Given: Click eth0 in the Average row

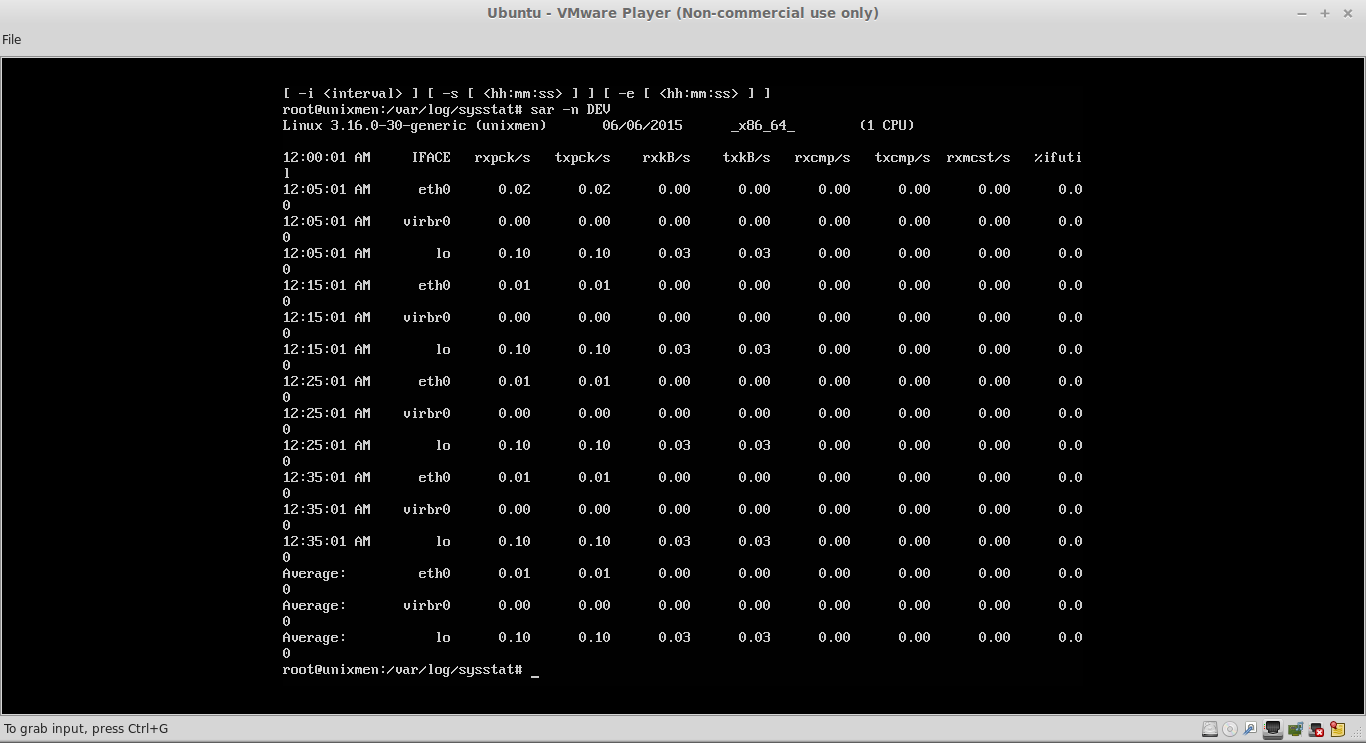Looking at the screenshot, I should point(435,573).
